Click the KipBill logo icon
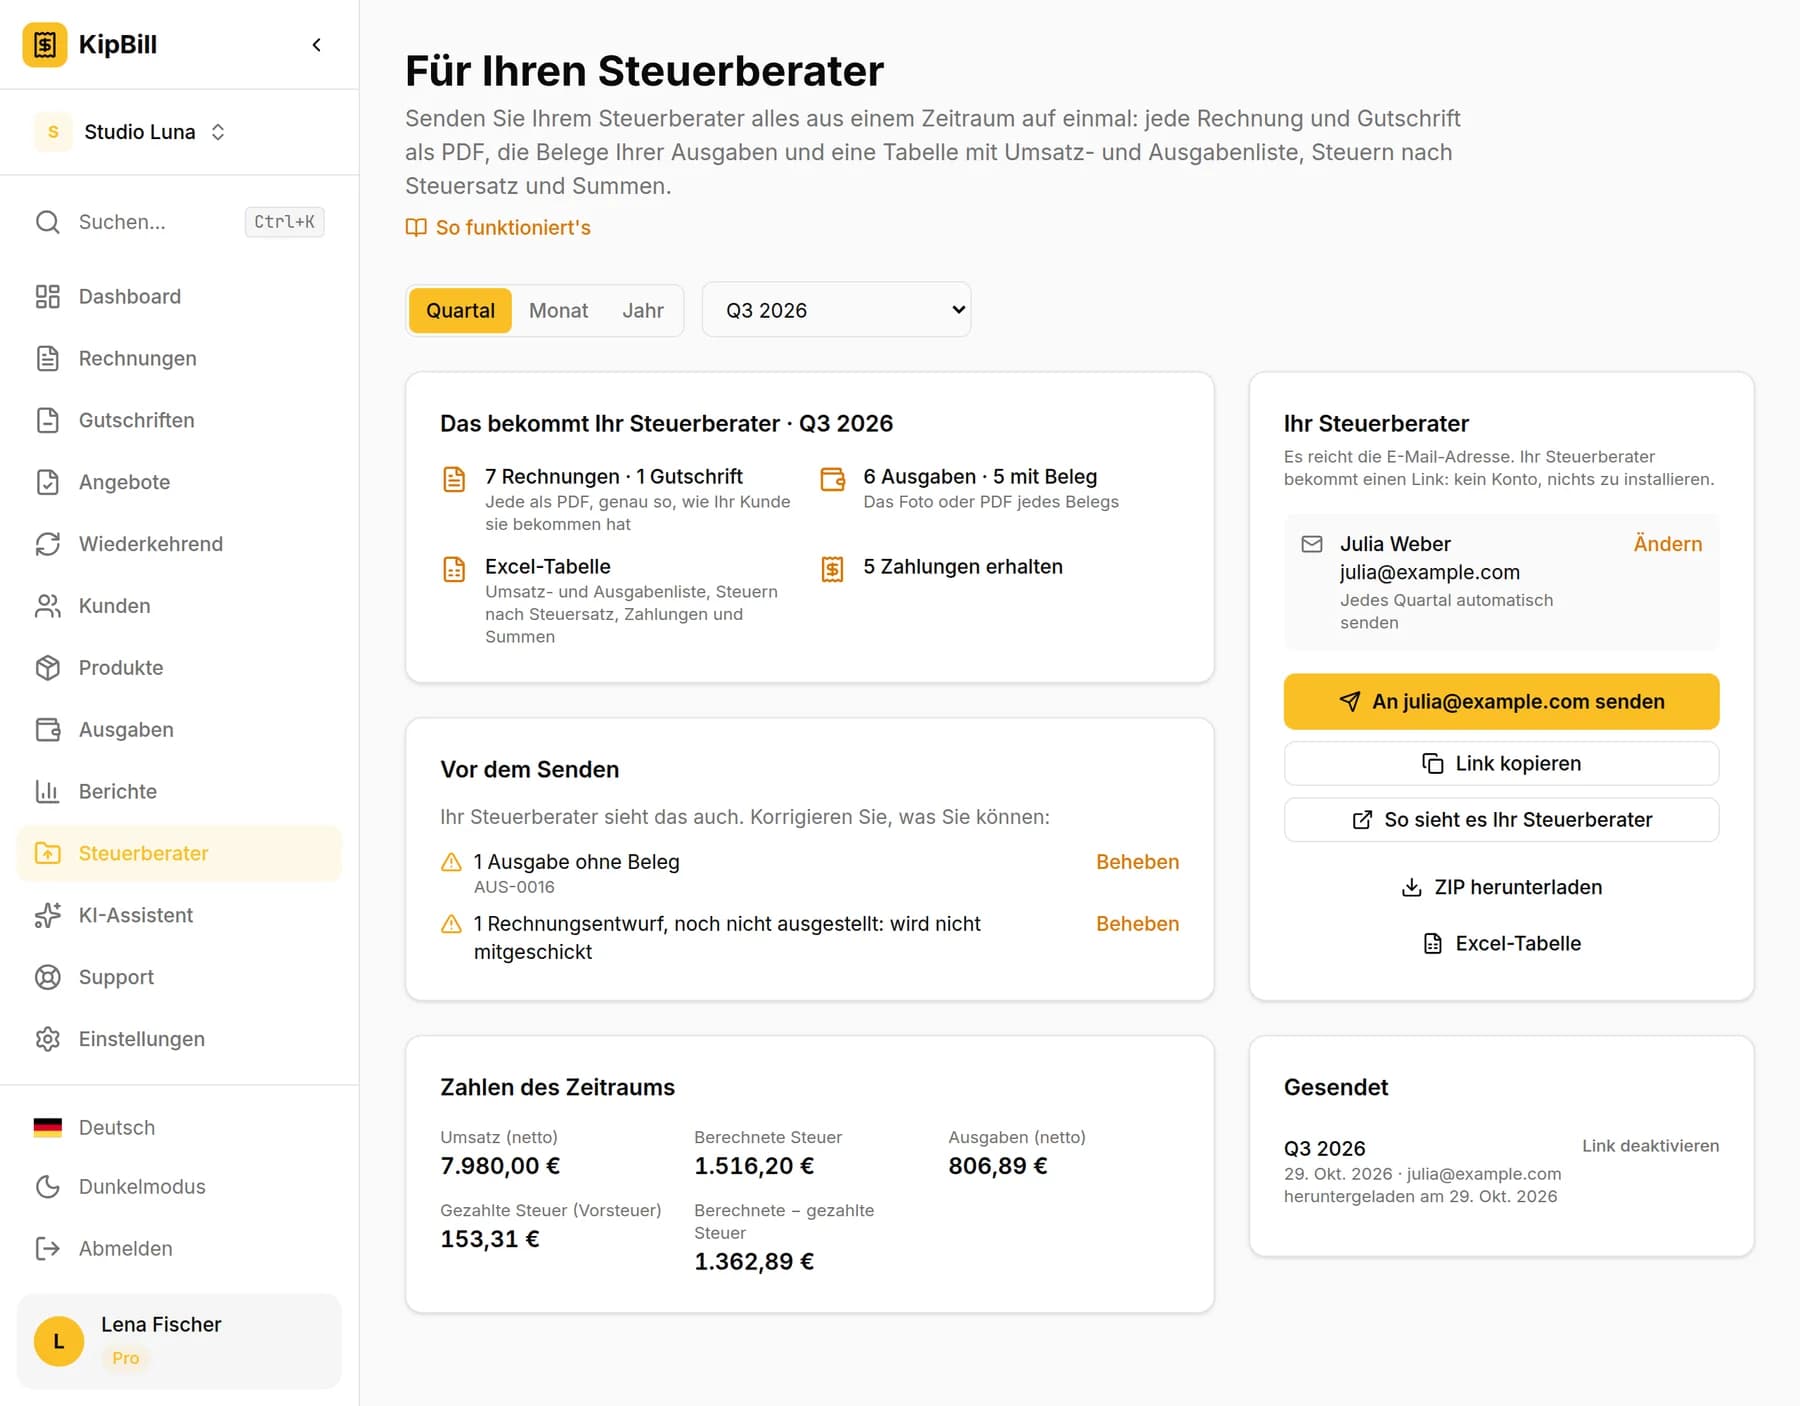The width and height of the screenshot is (1800, 1406). (x=45, y=45)
